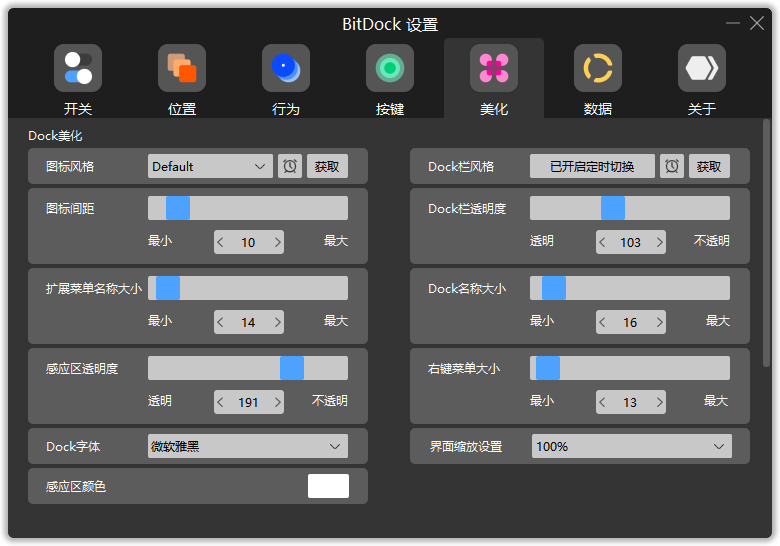Select the 美化 pink flower icon

(494, 68)
